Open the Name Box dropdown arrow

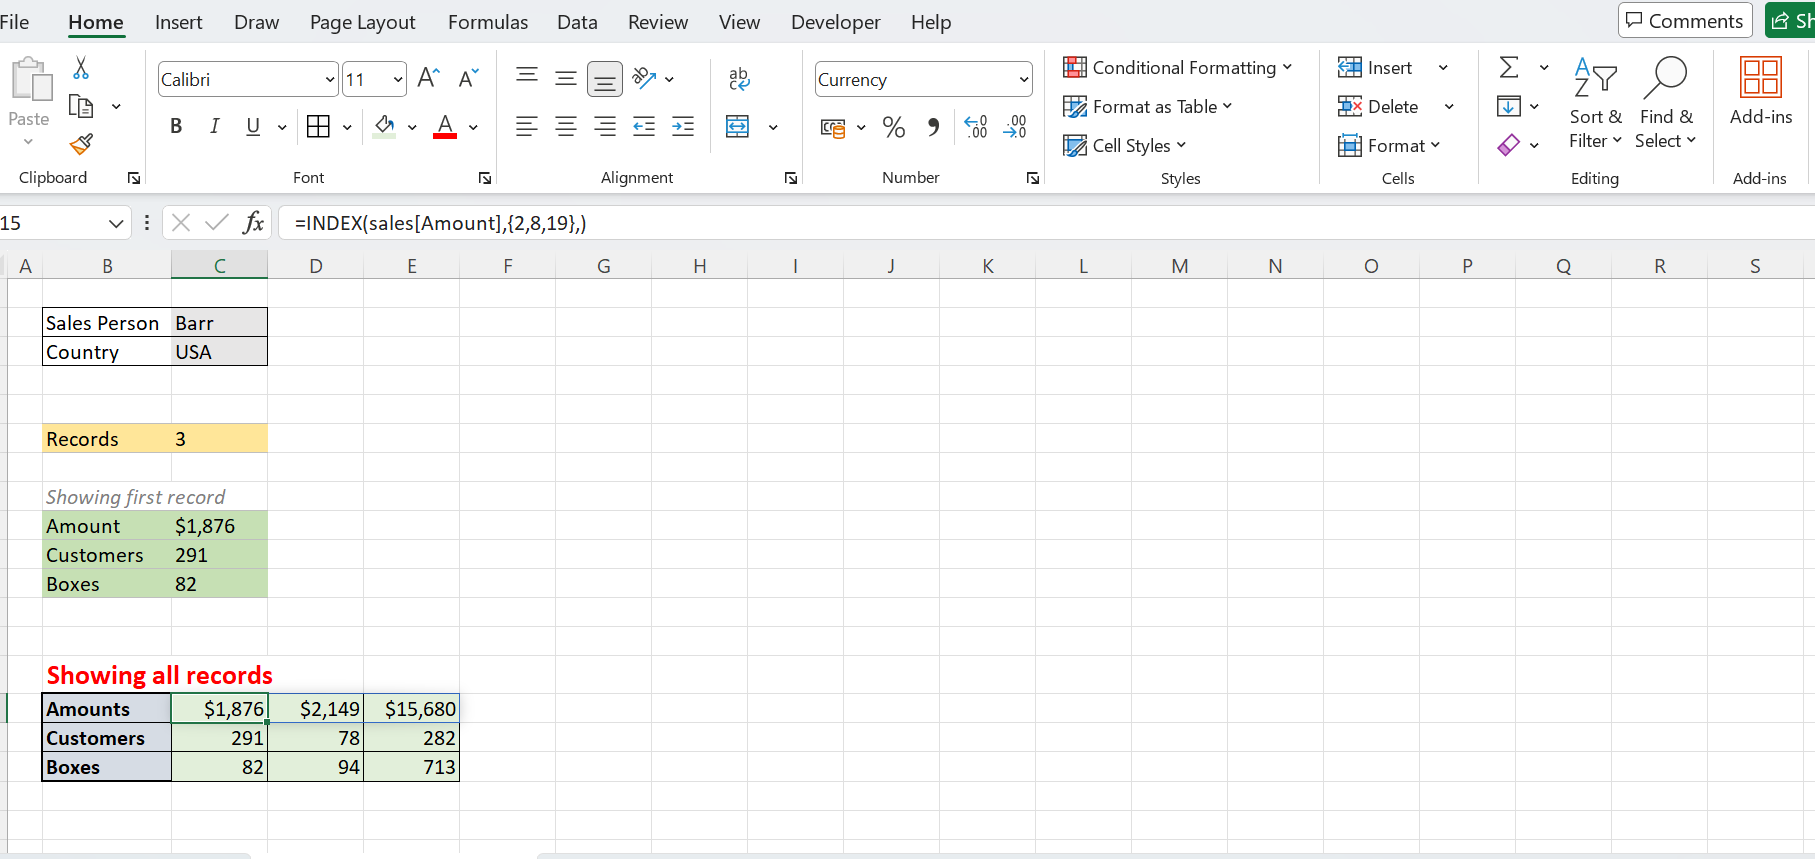pyautogui.click(x=116, y=223)
